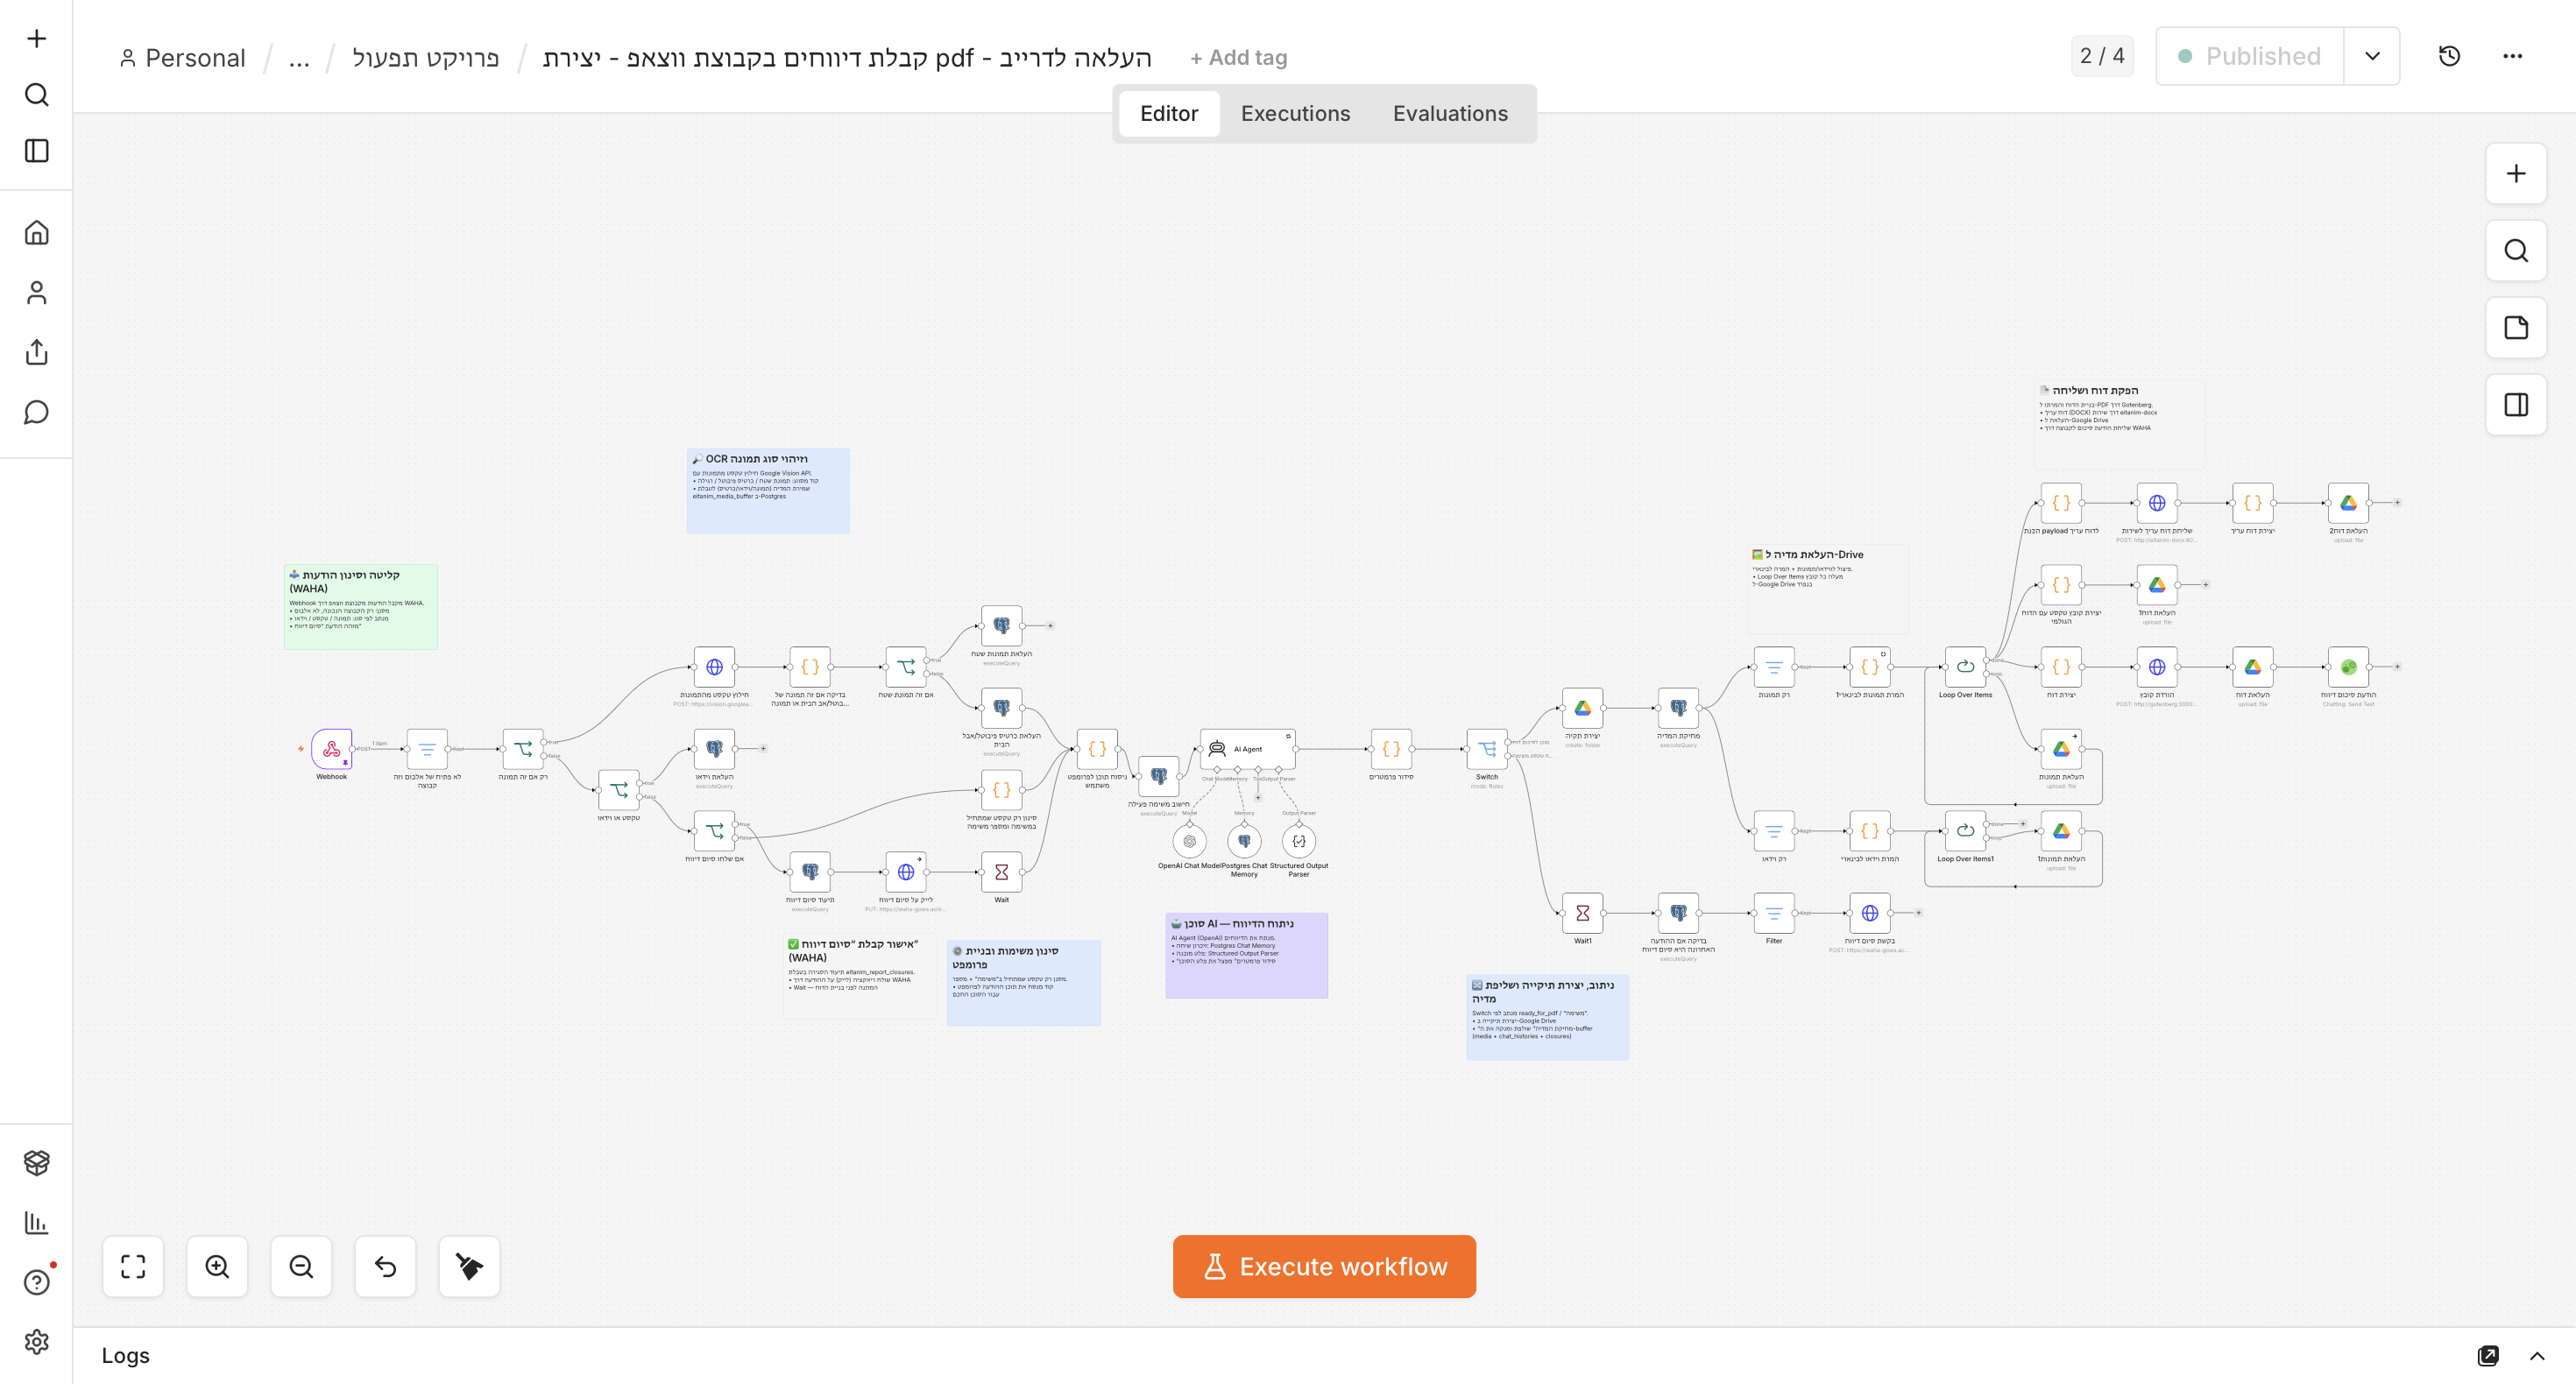Click the Add tag link

coord(1238,58)
